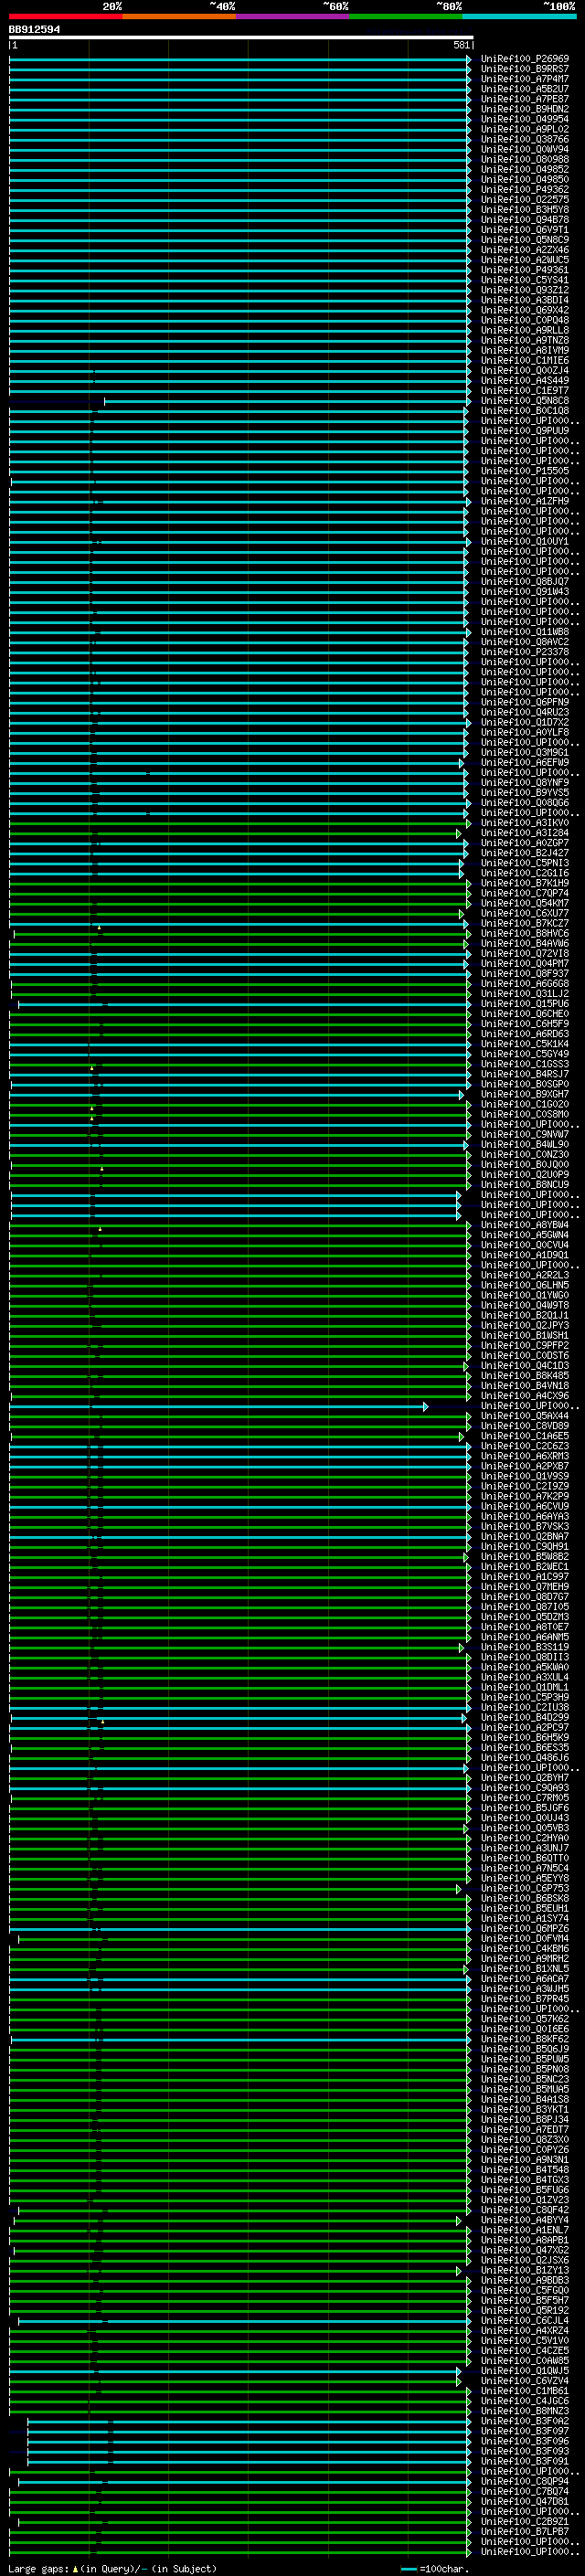
Task: Select hit UniRef100_A7PE87
Action: (x=525, y=99)
